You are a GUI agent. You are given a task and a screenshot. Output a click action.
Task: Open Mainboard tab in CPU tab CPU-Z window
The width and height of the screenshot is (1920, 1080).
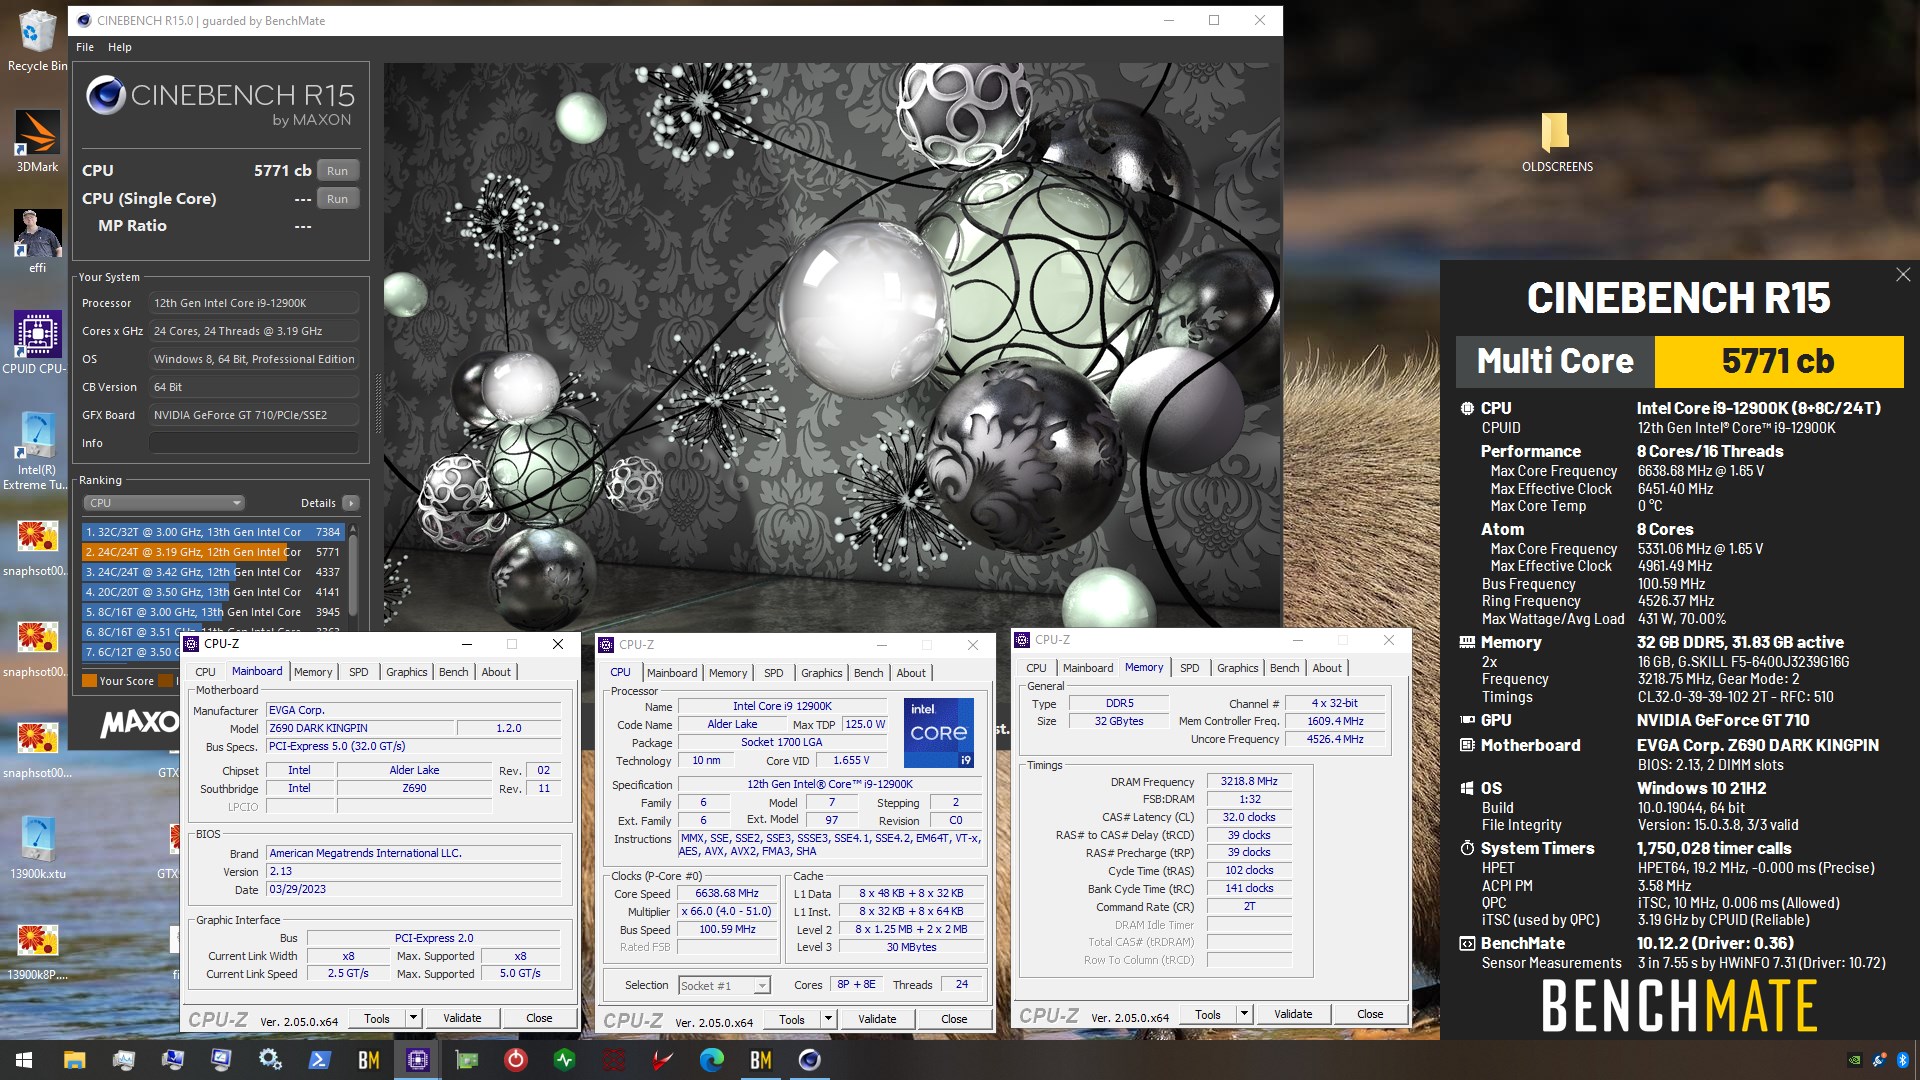coord(672,673)
